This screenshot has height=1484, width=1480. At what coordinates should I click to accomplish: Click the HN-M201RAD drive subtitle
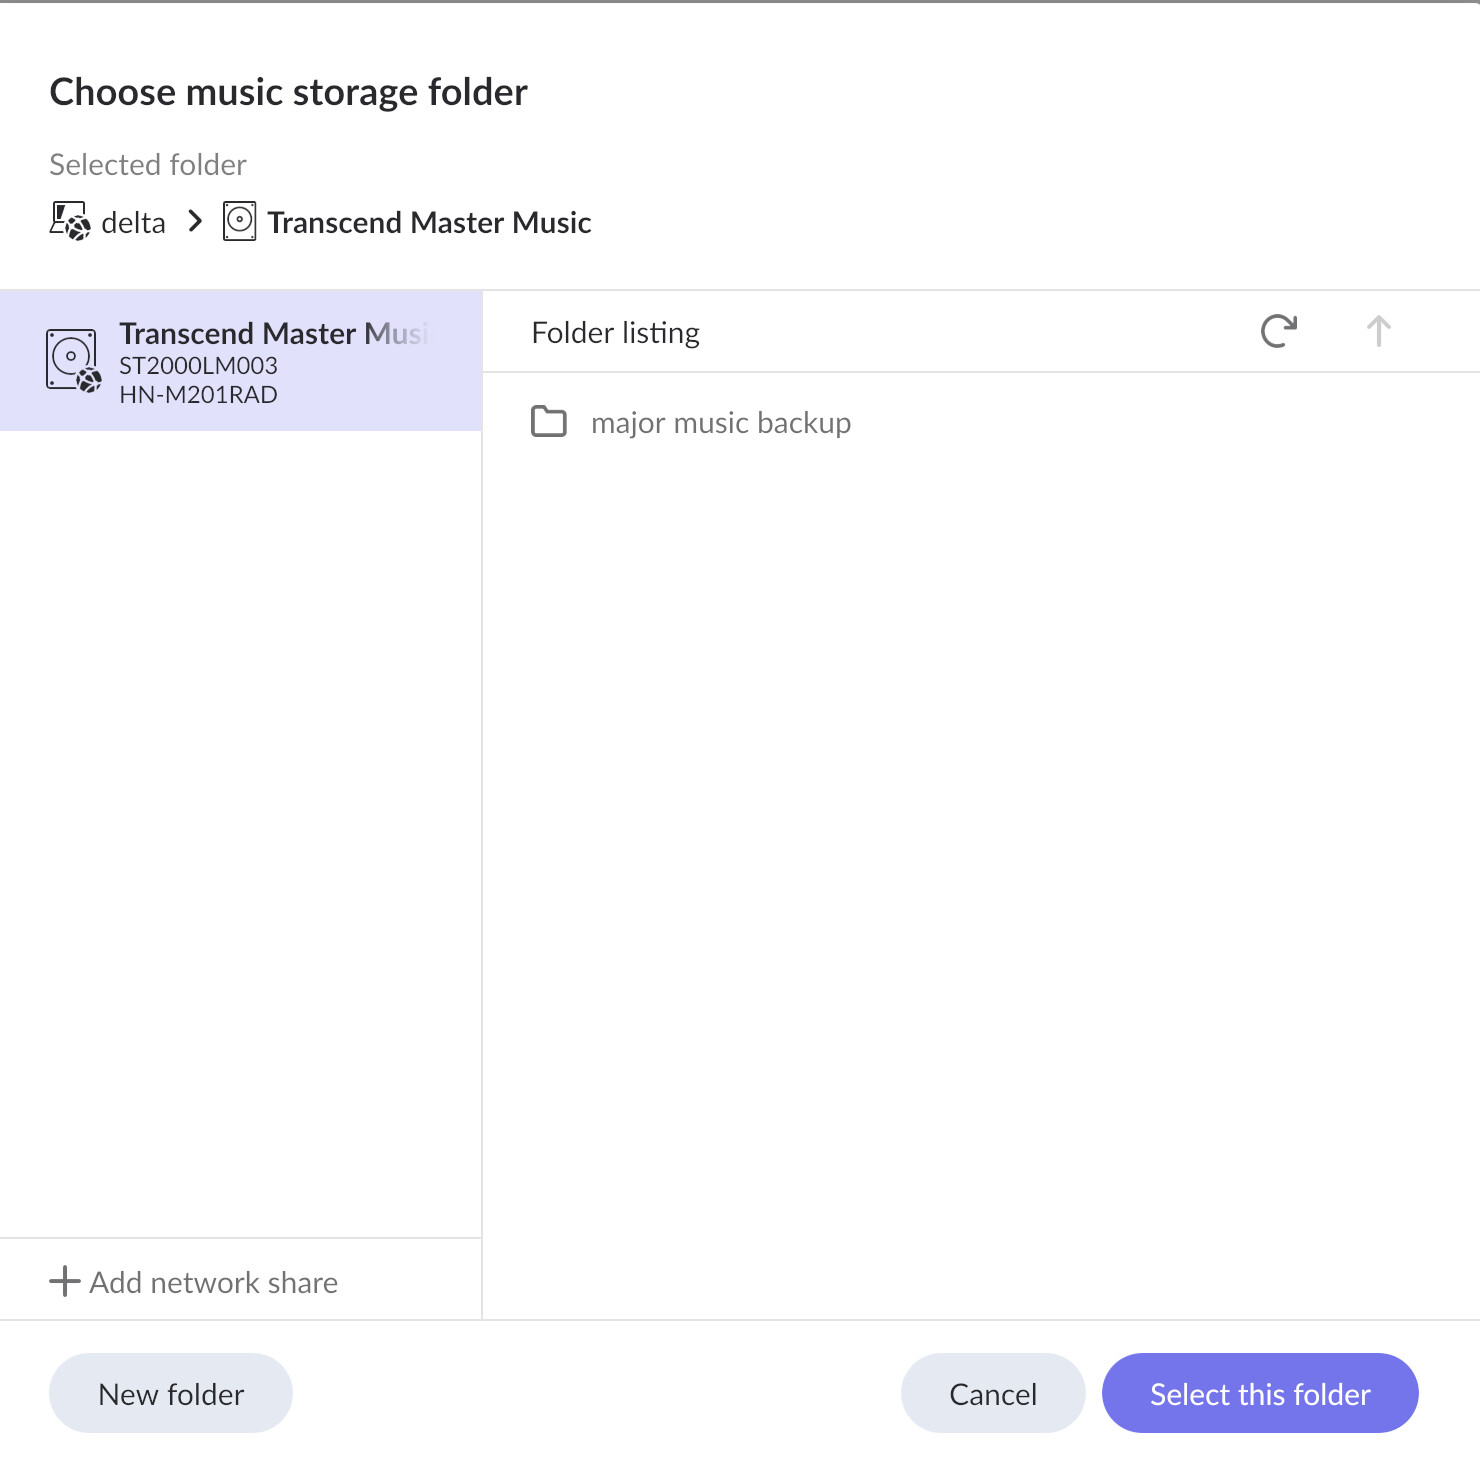[198, 395]
